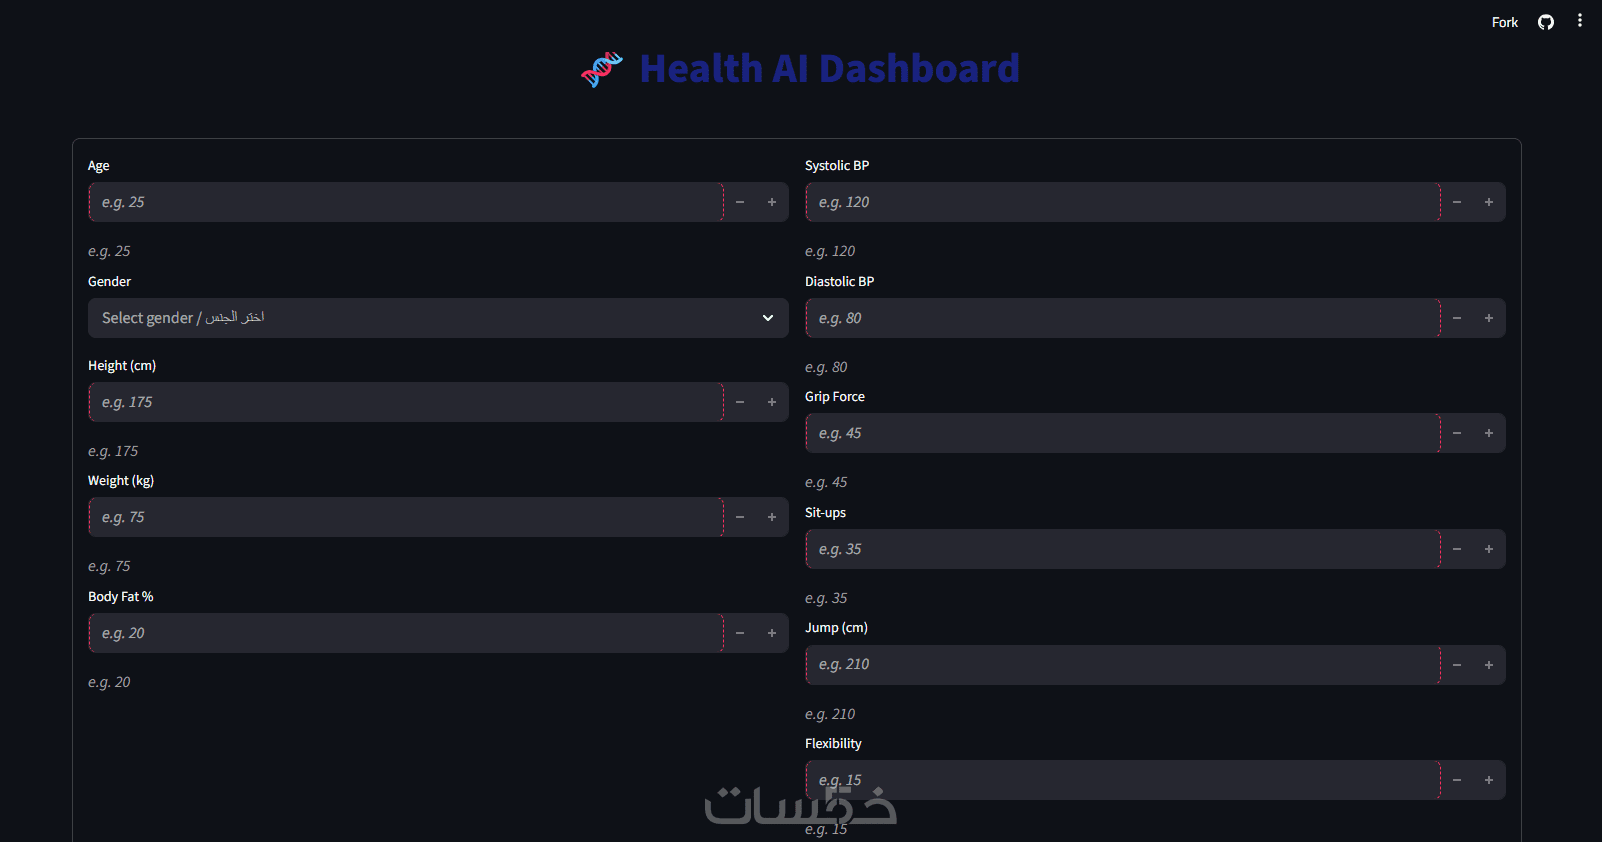Viewport: 1602px width, 842px height.
Task: Expand the Gender dropdown chevron
Action: click(x=768, y=318)
